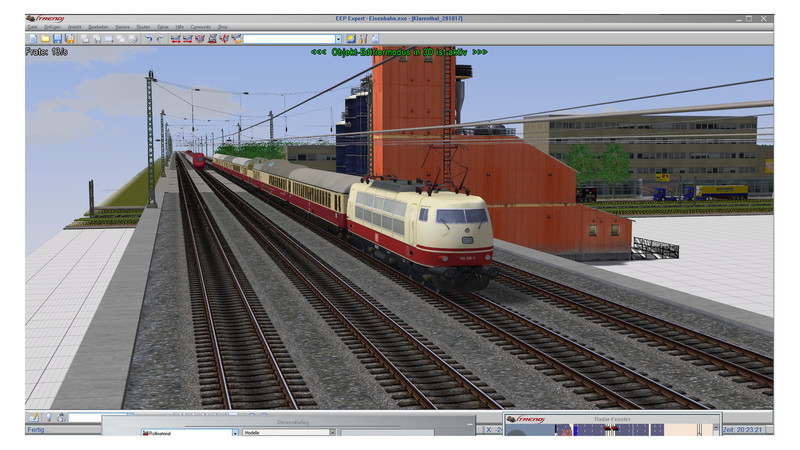The image size is (800, 450).
Task: Click the redo arrow in the toolbar
Action: (x=159, y=39)
